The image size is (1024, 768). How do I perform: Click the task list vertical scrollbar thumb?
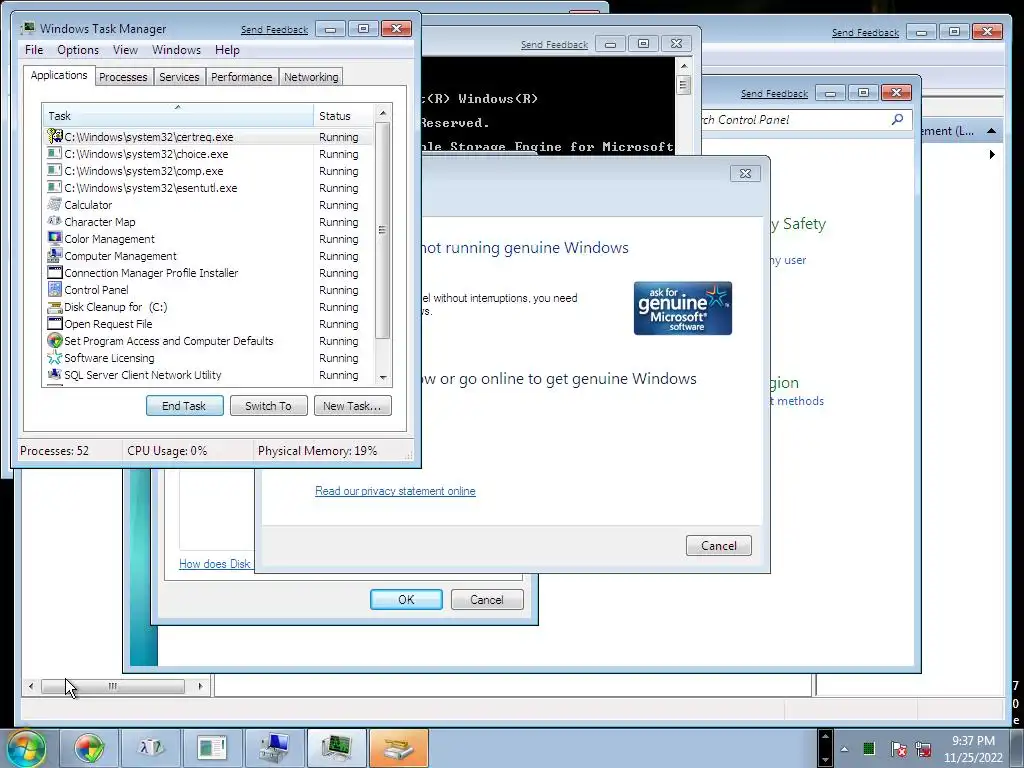(383, 231)
